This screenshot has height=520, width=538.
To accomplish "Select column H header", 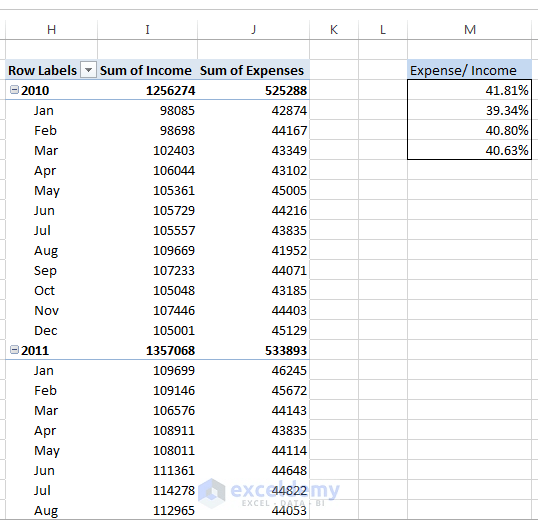I will [51, 30].
